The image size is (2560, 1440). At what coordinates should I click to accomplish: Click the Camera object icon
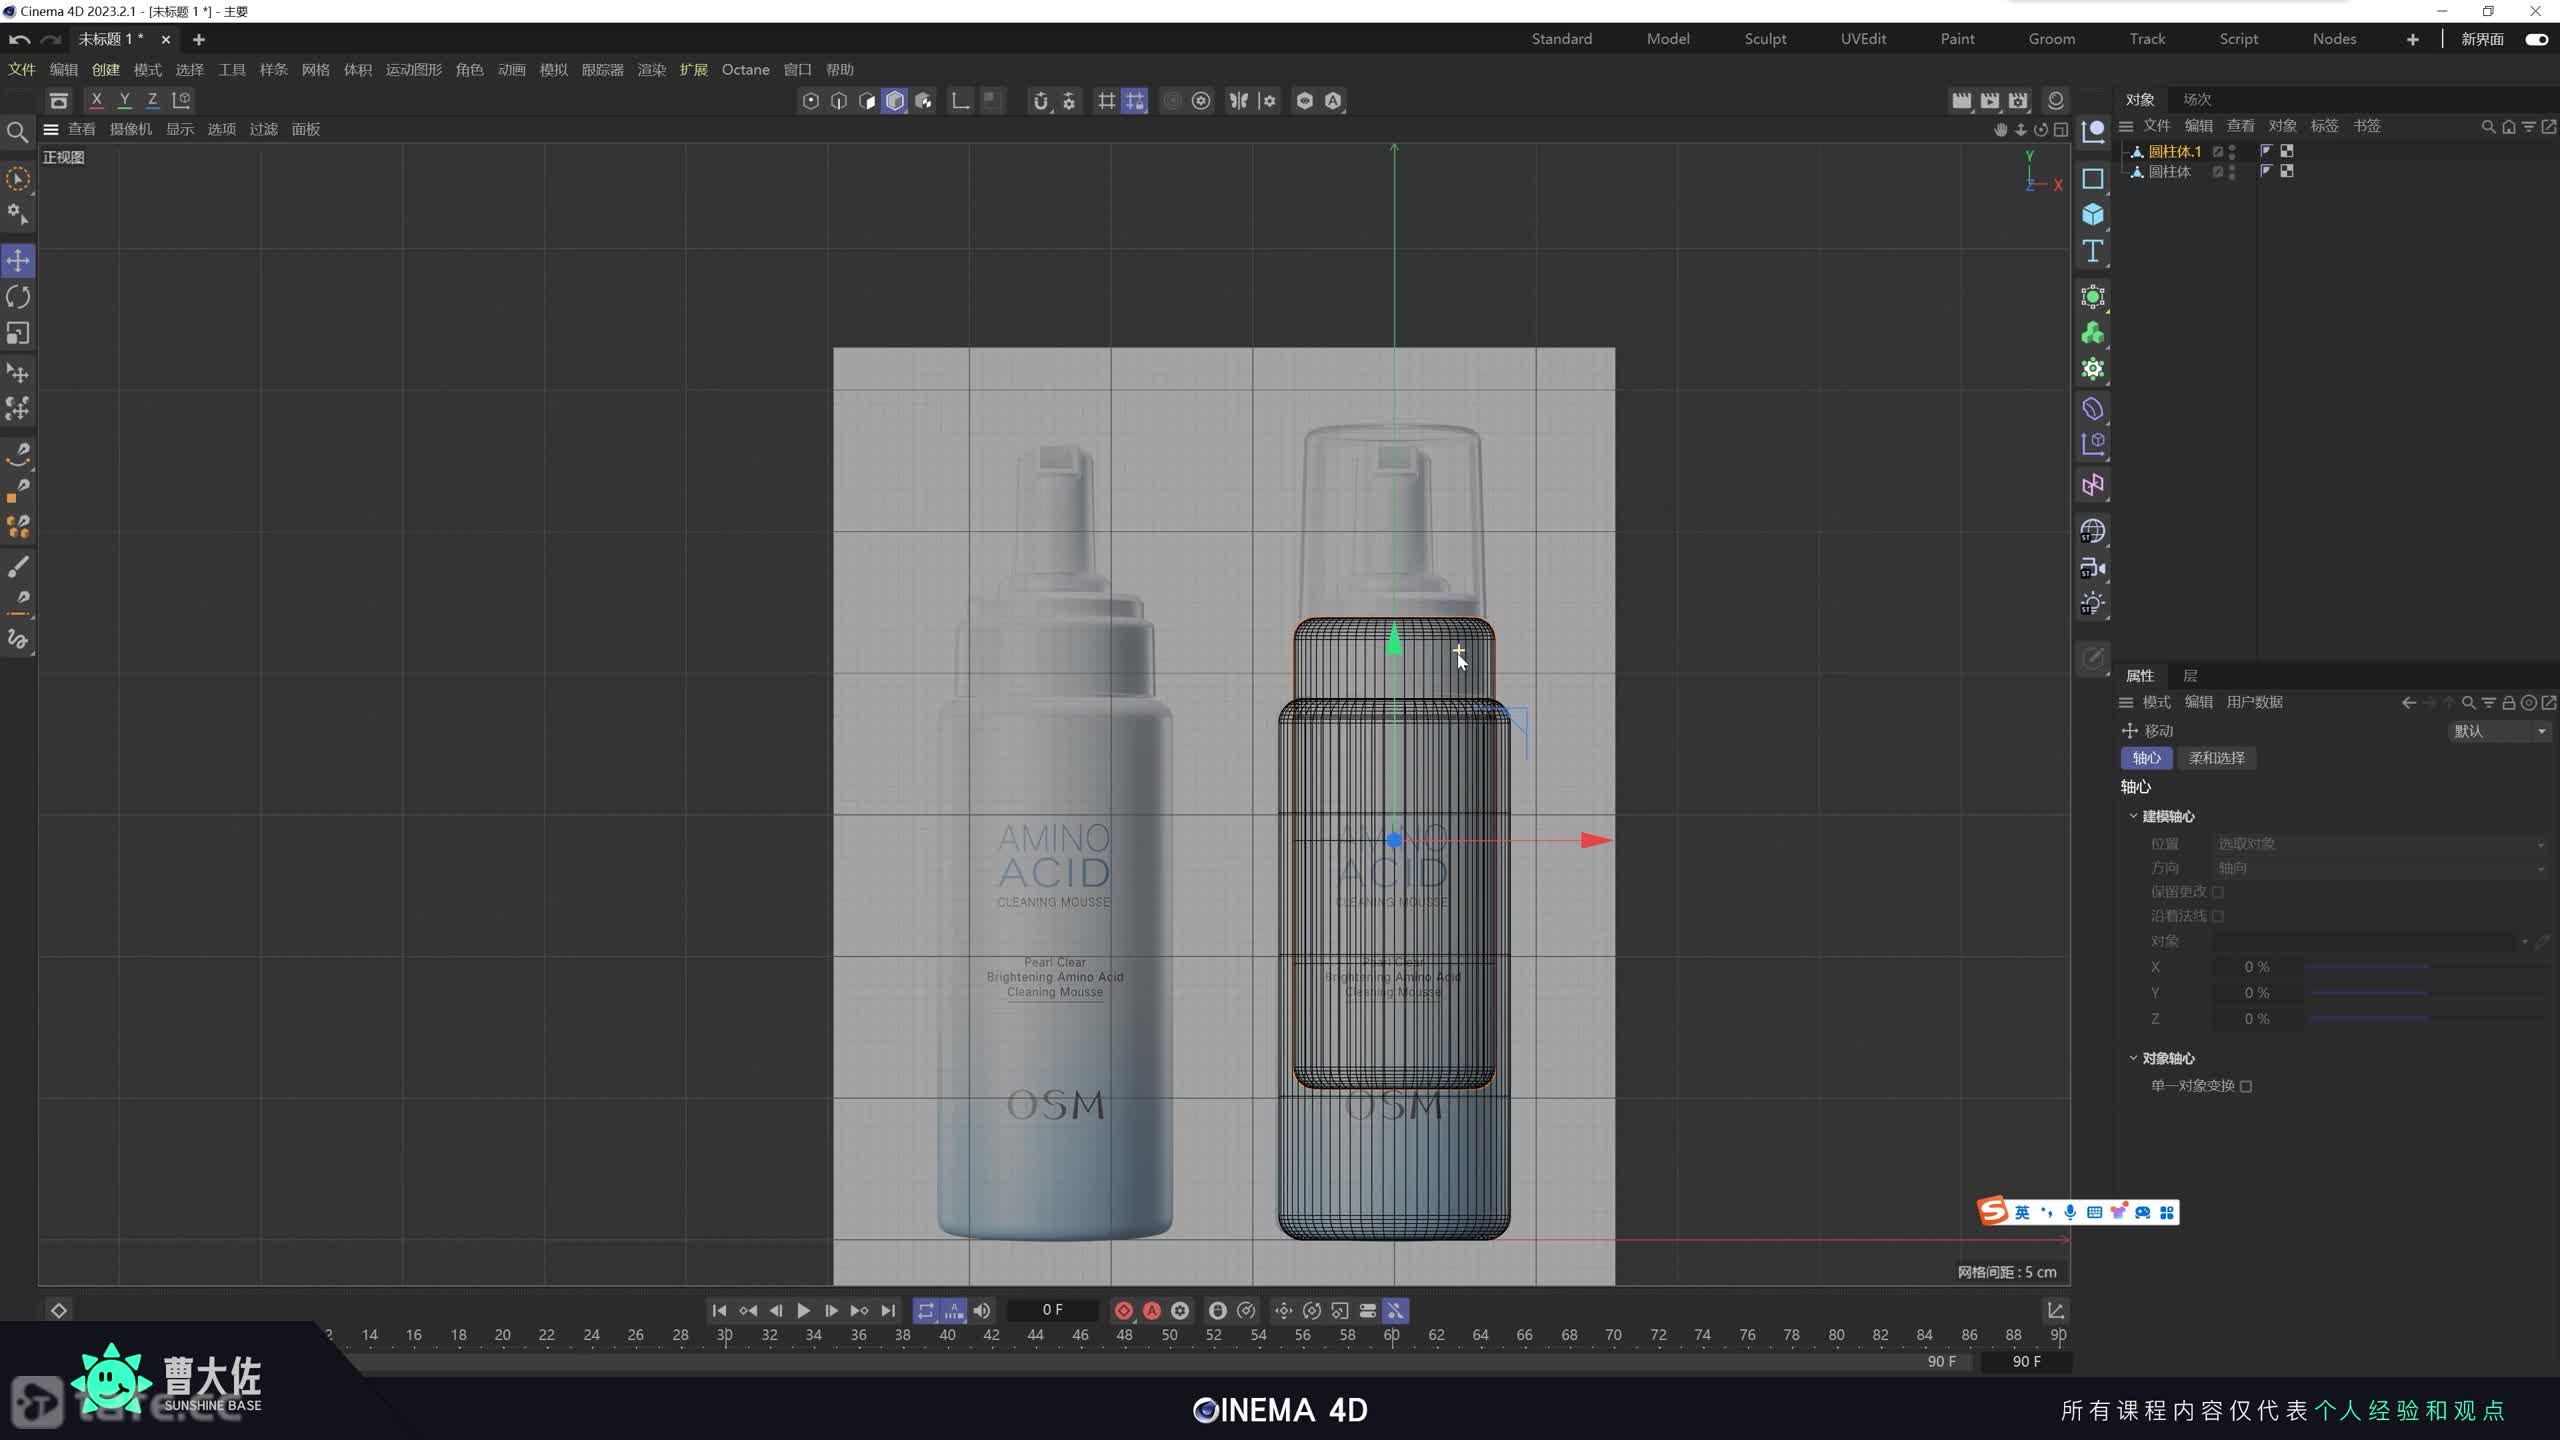pyautogui.click(x=2092, y=568)
